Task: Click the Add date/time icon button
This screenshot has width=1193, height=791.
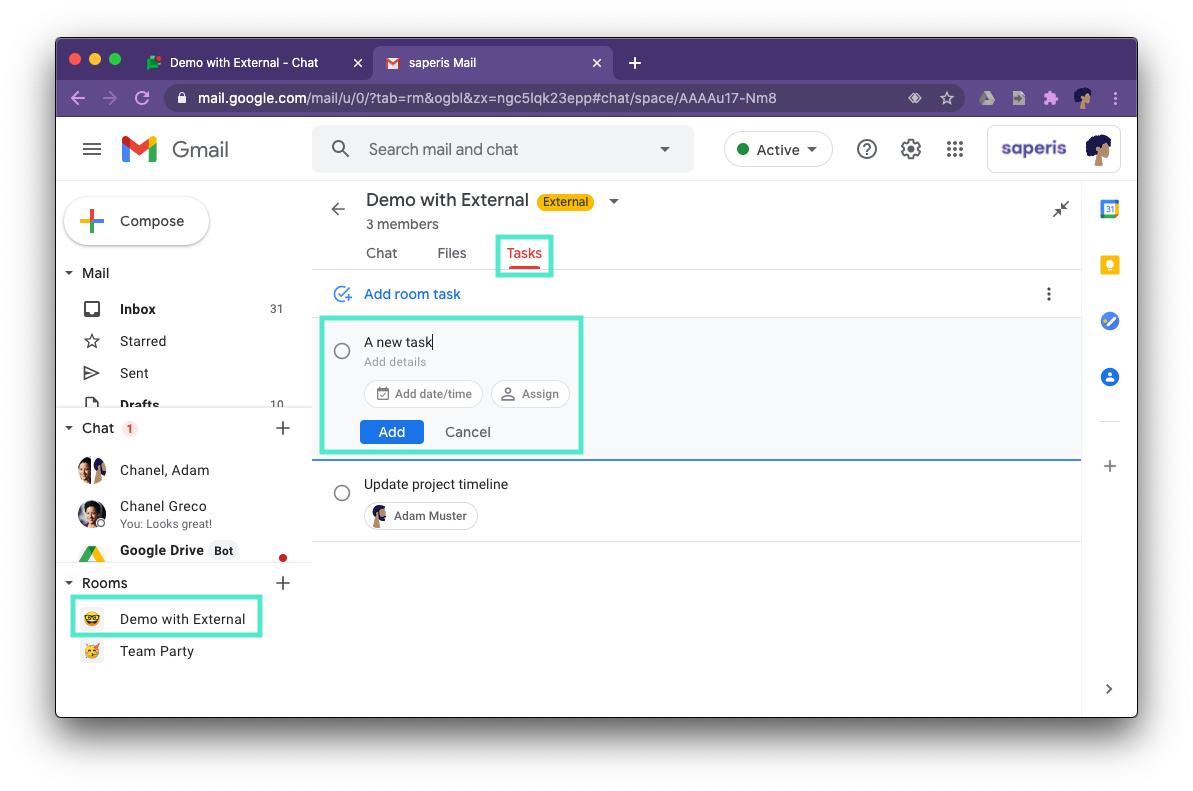Action: [423, 393]
